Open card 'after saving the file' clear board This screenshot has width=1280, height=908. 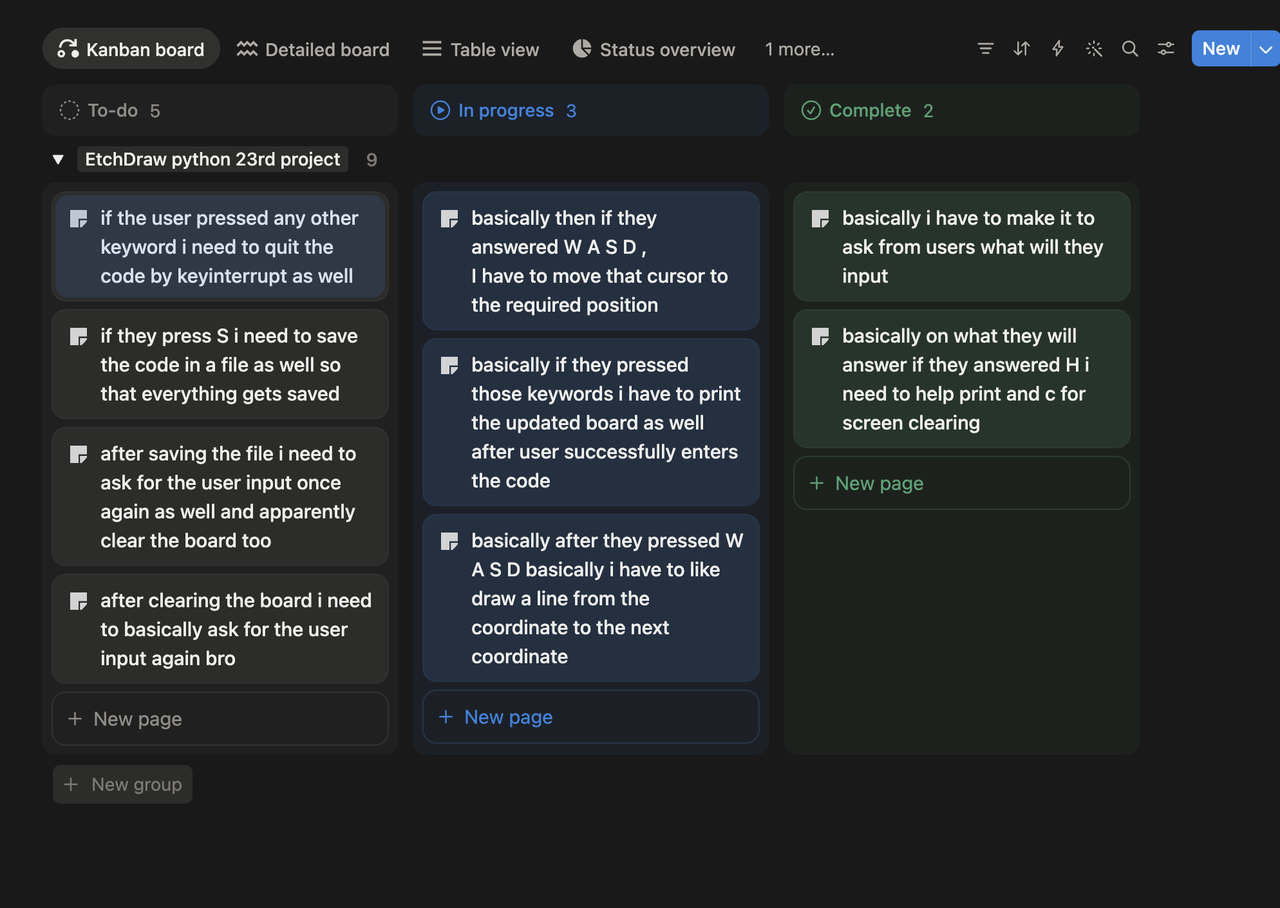[220, 497]
